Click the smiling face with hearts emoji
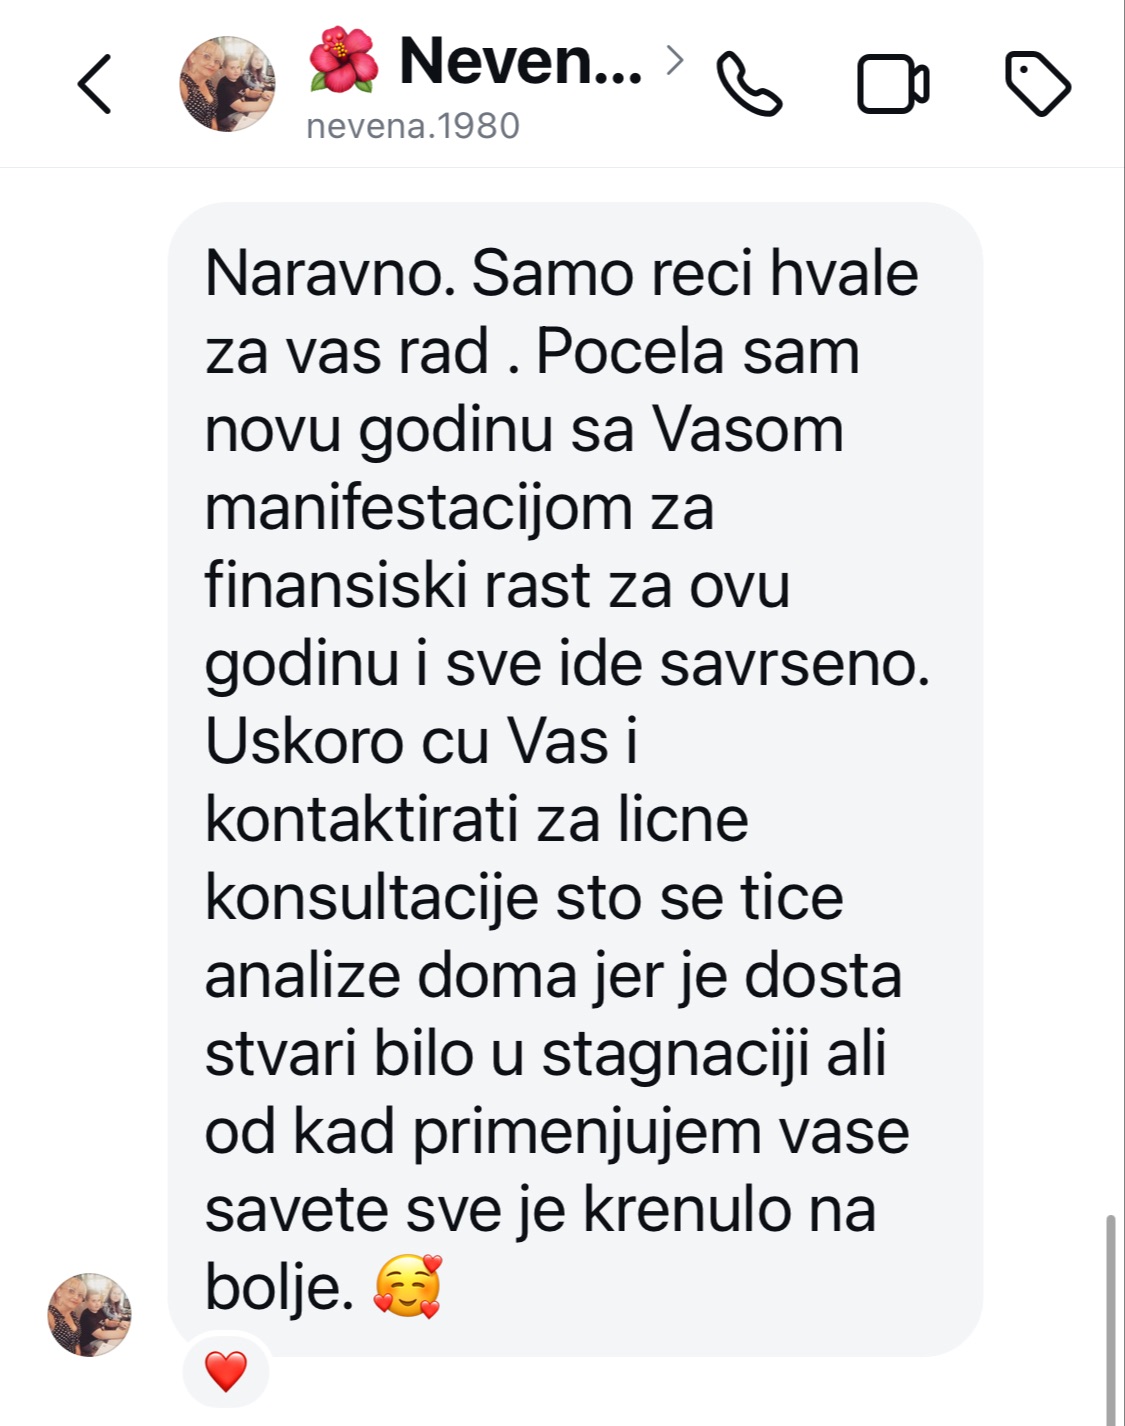1125x1426 pixels. click(x=407, y=1287)
